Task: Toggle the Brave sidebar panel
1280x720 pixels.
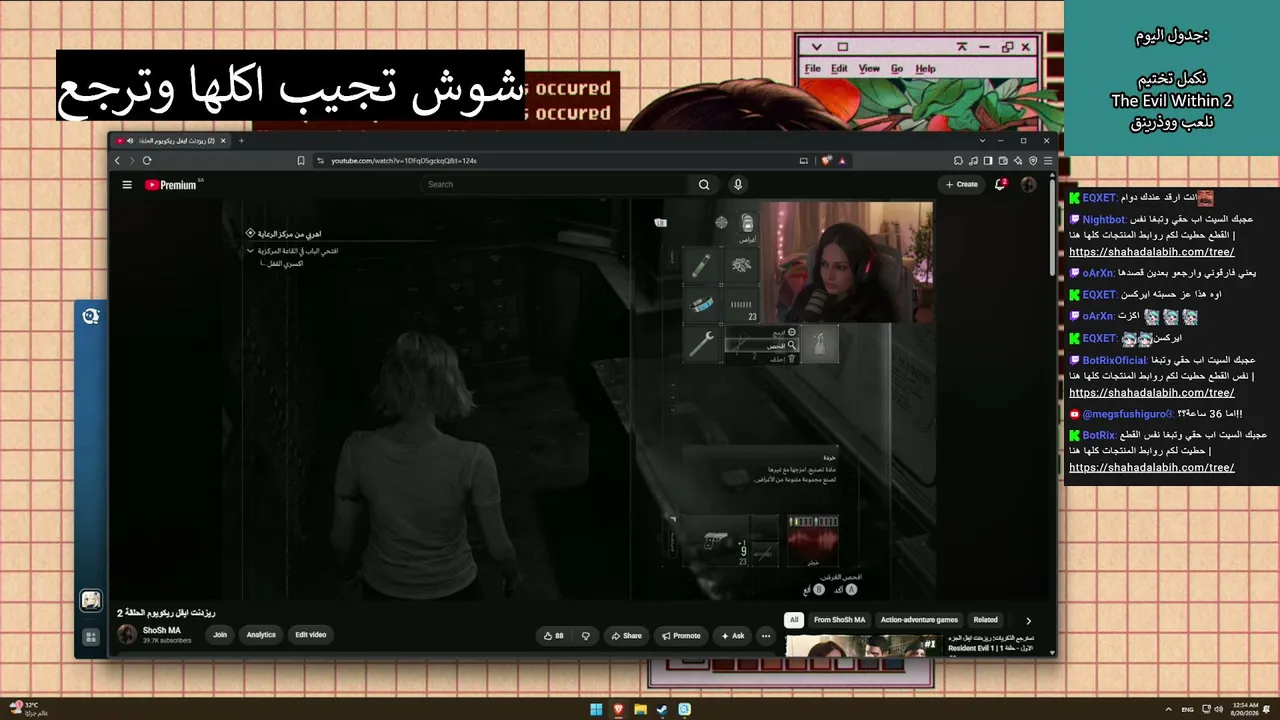Action: 988,160
